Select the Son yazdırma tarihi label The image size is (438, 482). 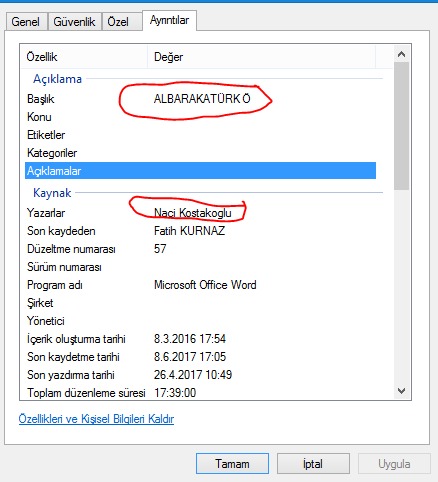click(71, 375)
